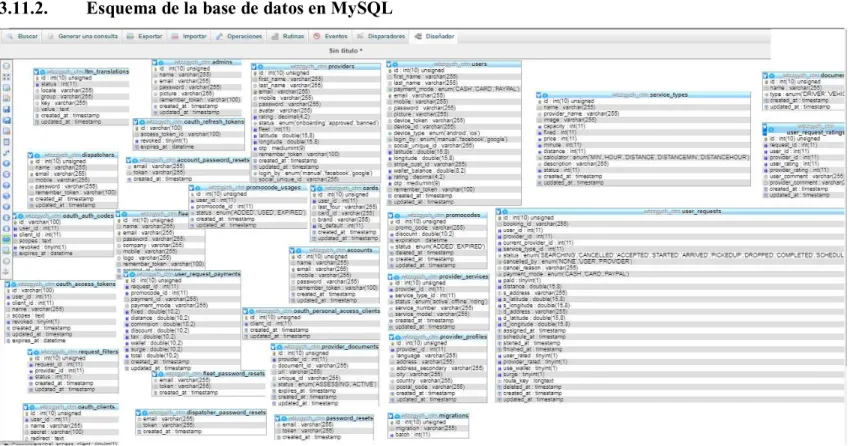Select last_four column in cards table
This screenshot has height=446, width=853.
click(x=345, y=207)
